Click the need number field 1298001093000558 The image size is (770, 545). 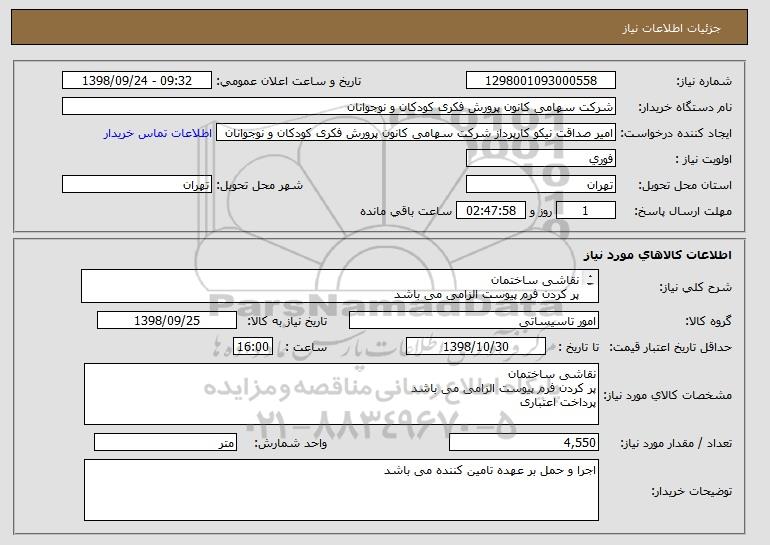[x=541, y=81]
